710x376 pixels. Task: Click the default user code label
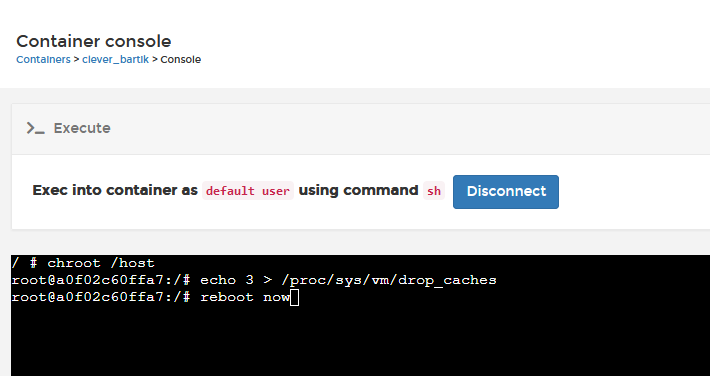(x=248, y=191)
